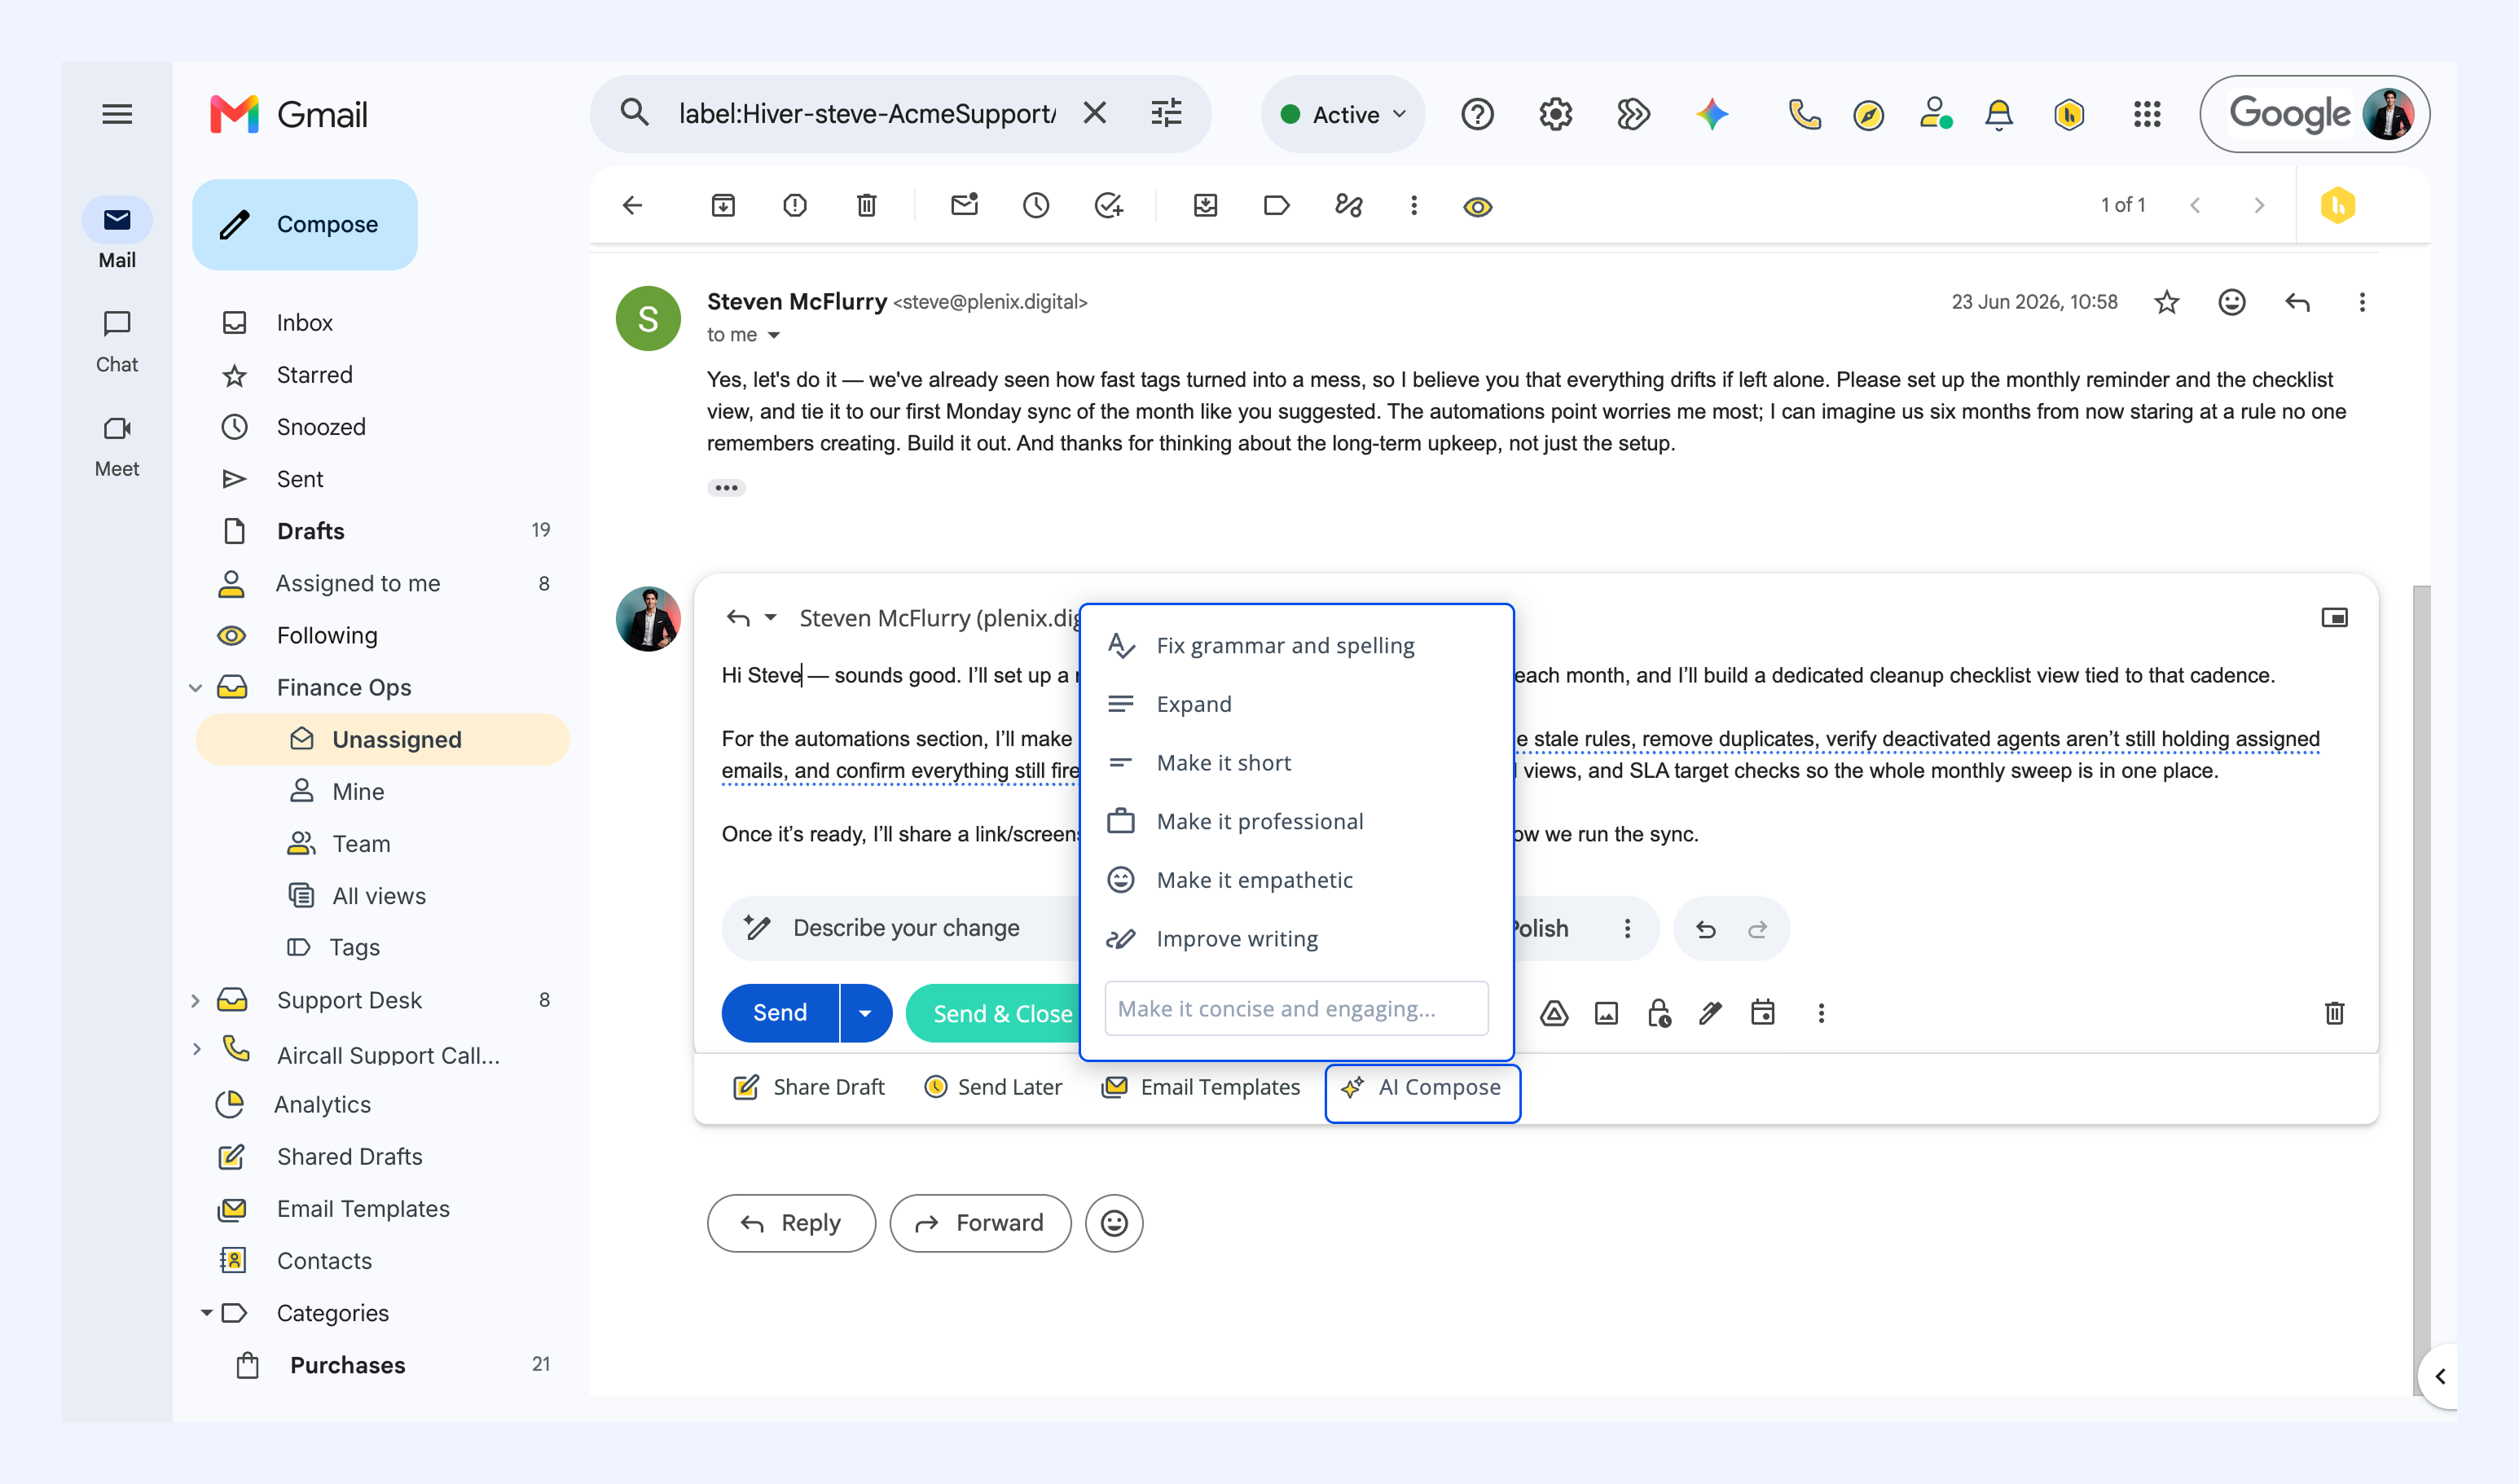Image resolution: width=2519 pixels, height=1484 pixels.
Task: Snooze this conversation
Action: coord(1036,205)
